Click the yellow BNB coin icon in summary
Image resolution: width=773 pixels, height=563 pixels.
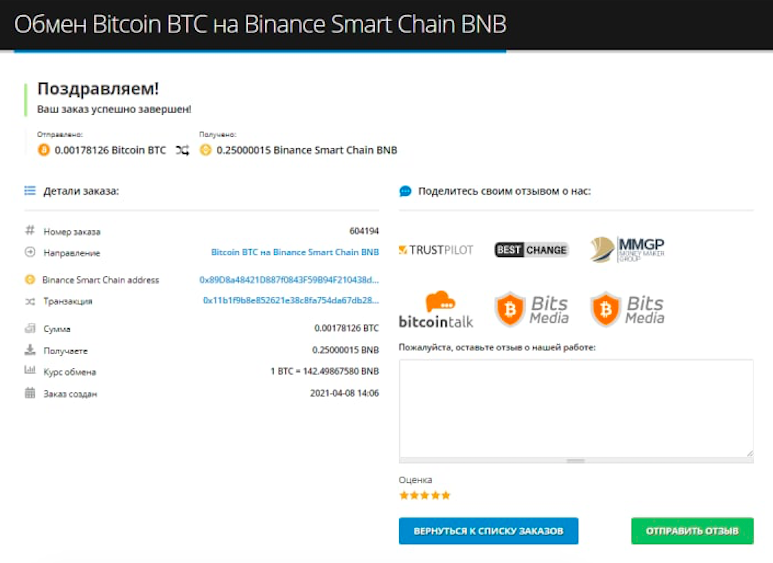pos(206,150)
